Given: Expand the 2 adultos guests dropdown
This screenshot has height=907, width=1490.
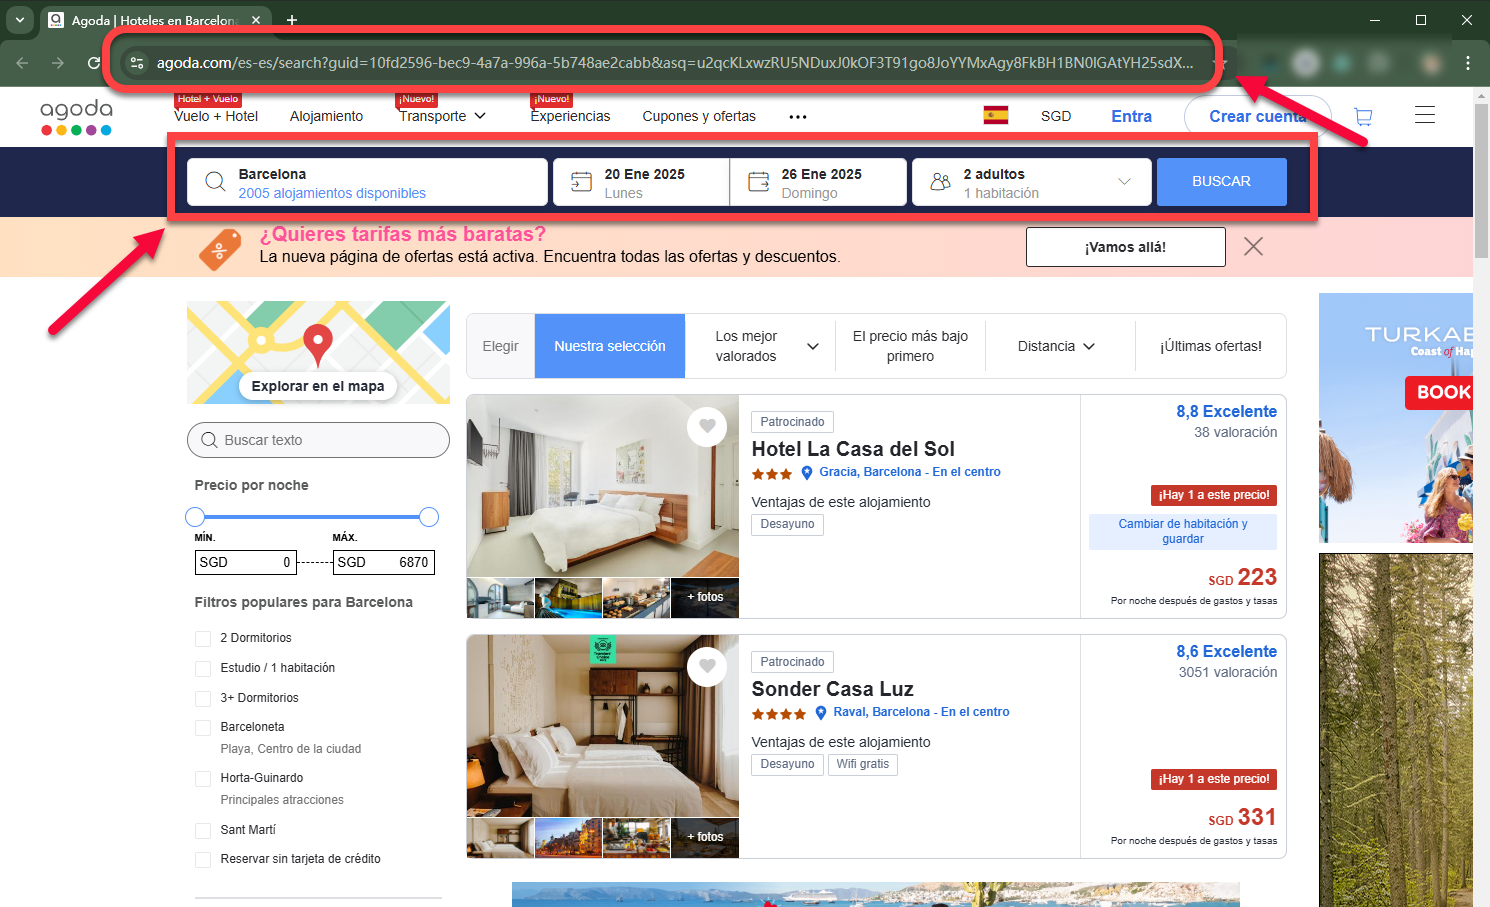Looking at the screenshot, I should pyautogui.click(x=1031, y=182).
